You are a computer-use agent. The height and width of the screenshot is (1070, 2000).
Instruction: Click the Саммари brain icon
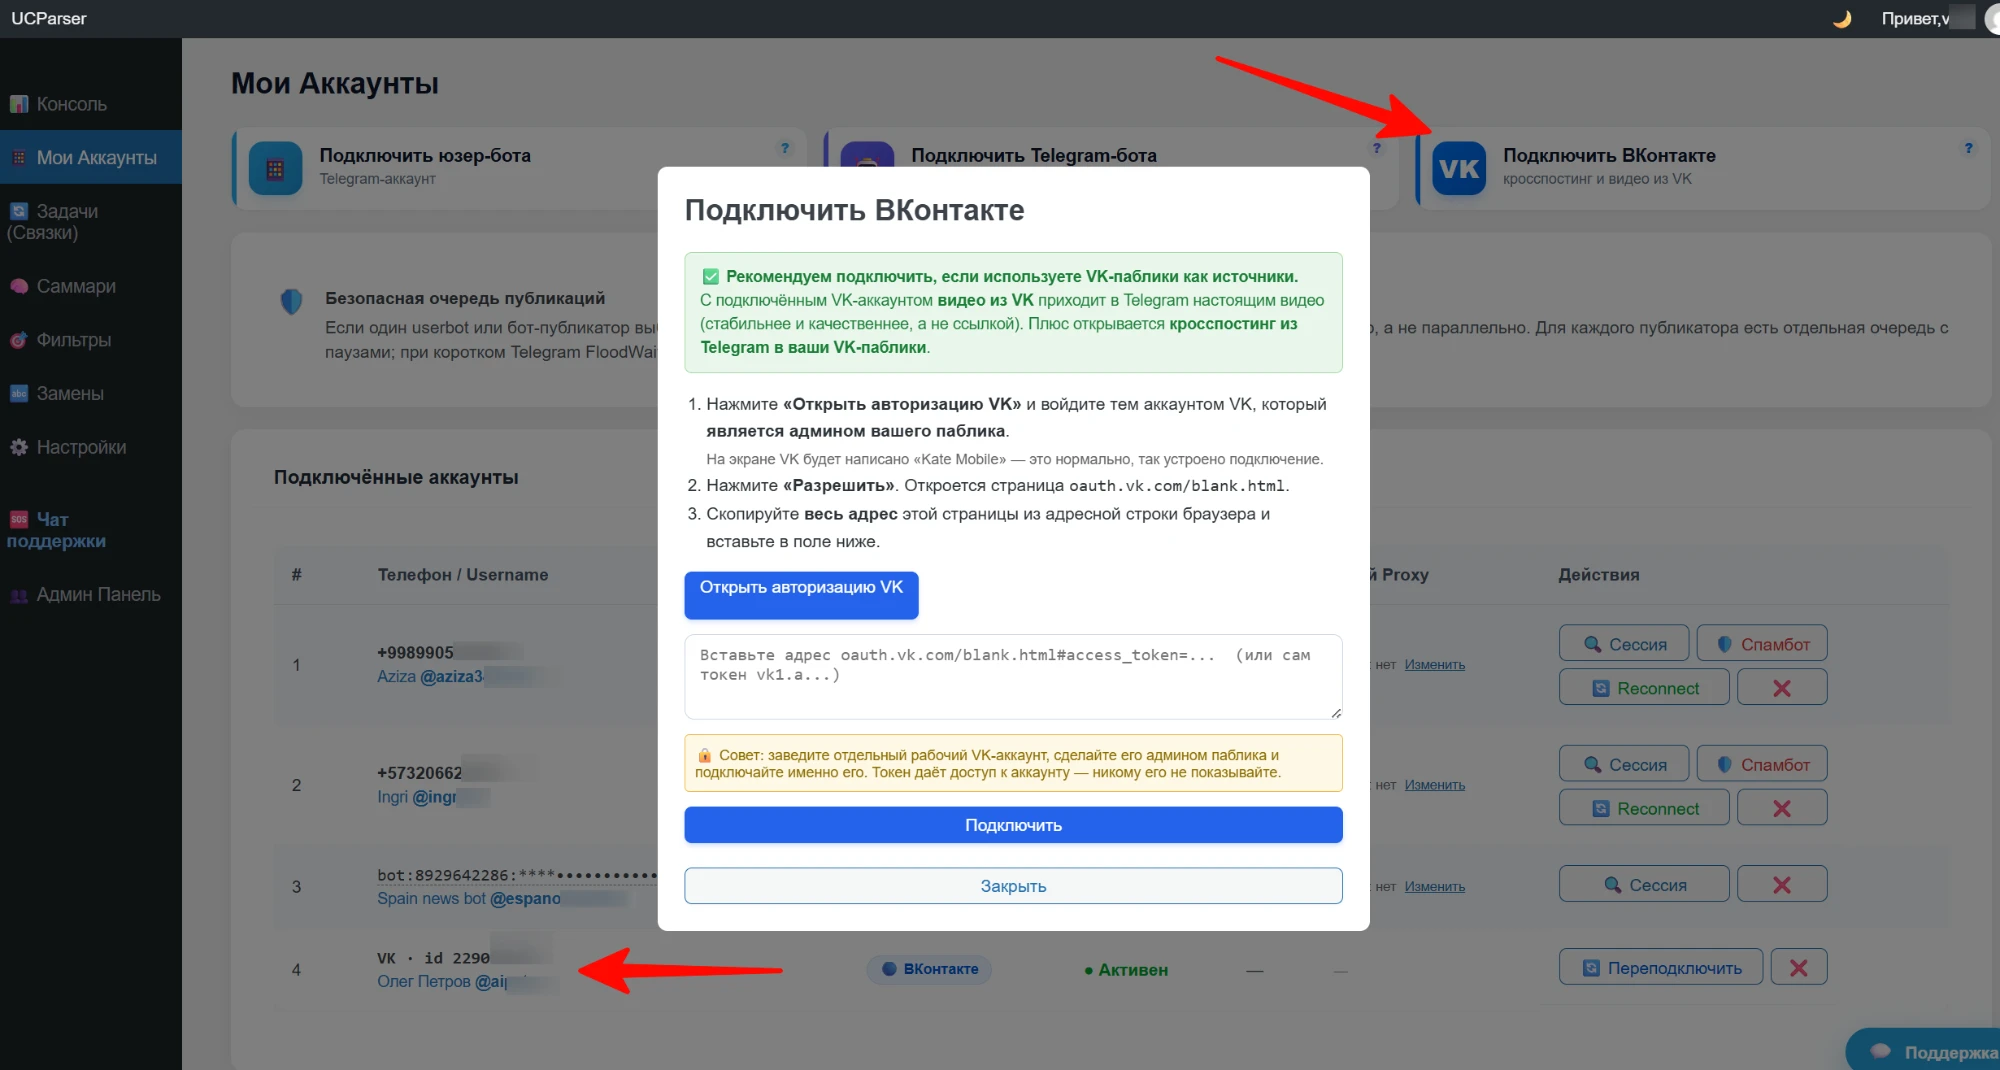(19, 286)
